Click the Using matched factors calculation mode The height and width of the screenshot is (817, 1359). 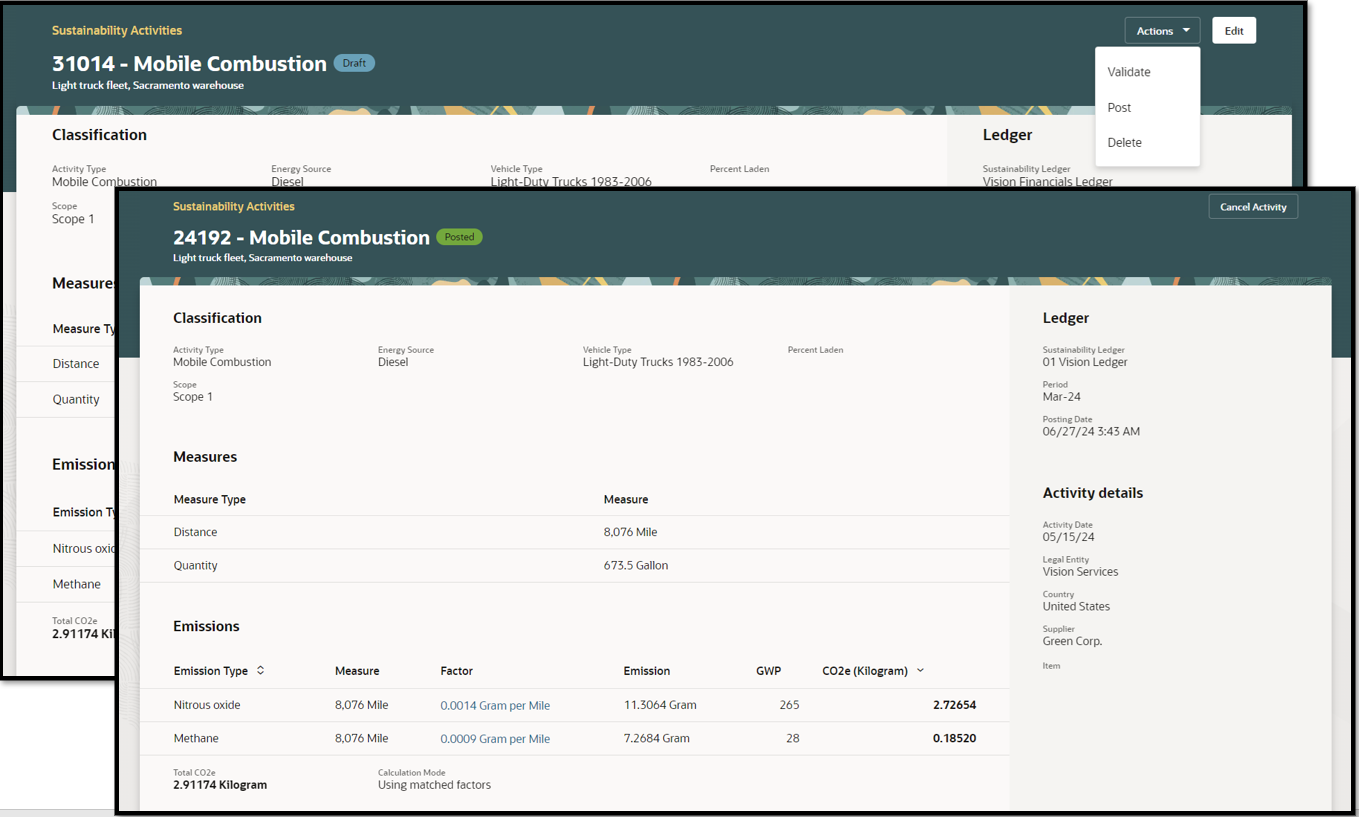click(434, 785)
